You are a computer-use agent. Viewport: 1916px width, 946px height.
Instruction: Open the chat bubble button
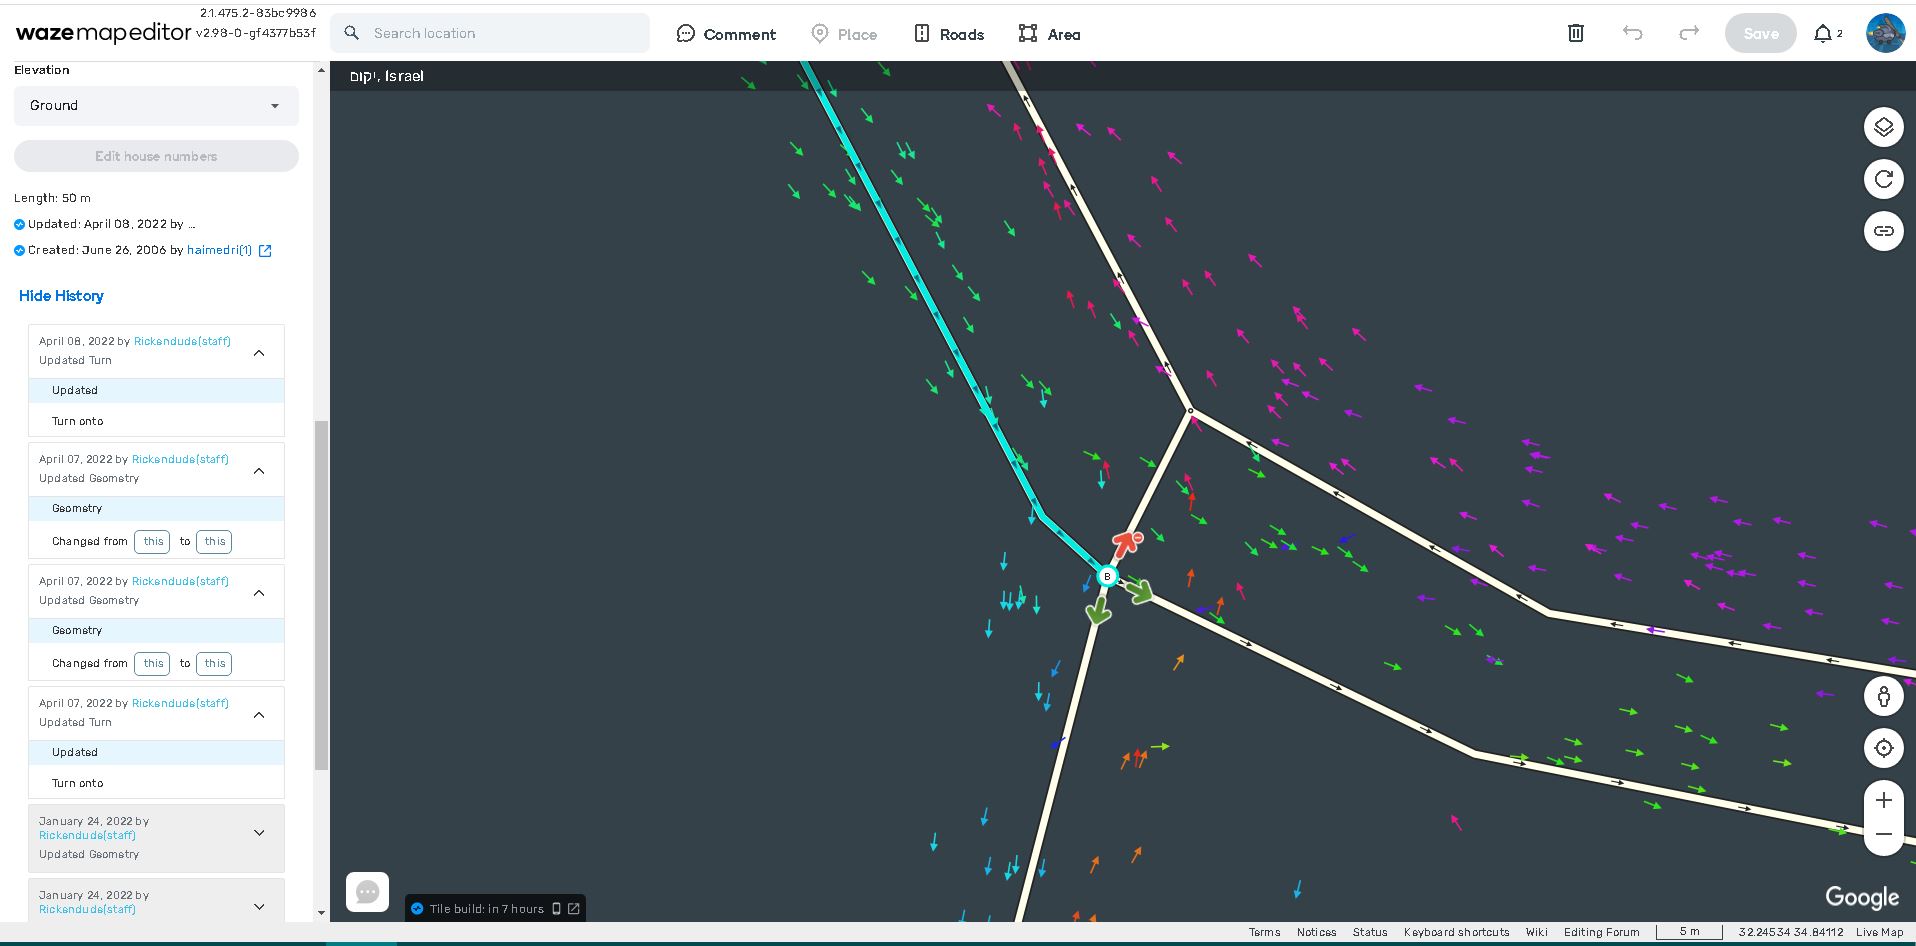click(x=367, y=891)
